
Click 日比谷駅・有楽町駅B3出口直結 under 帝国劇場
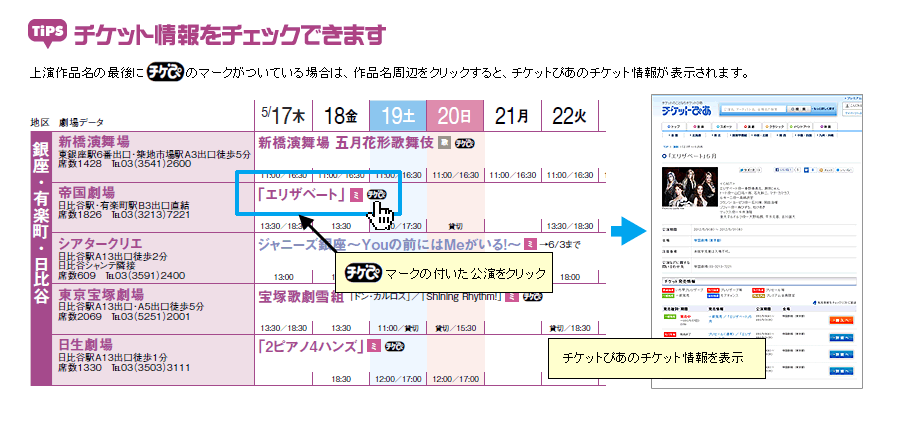pyautogui.click(x=123, y=205)
